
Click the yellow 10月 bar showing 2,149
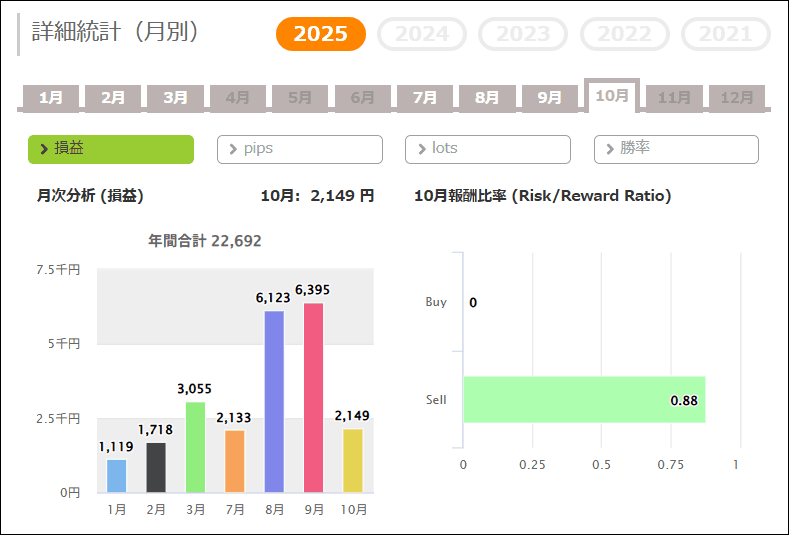(x=353, y=461)
